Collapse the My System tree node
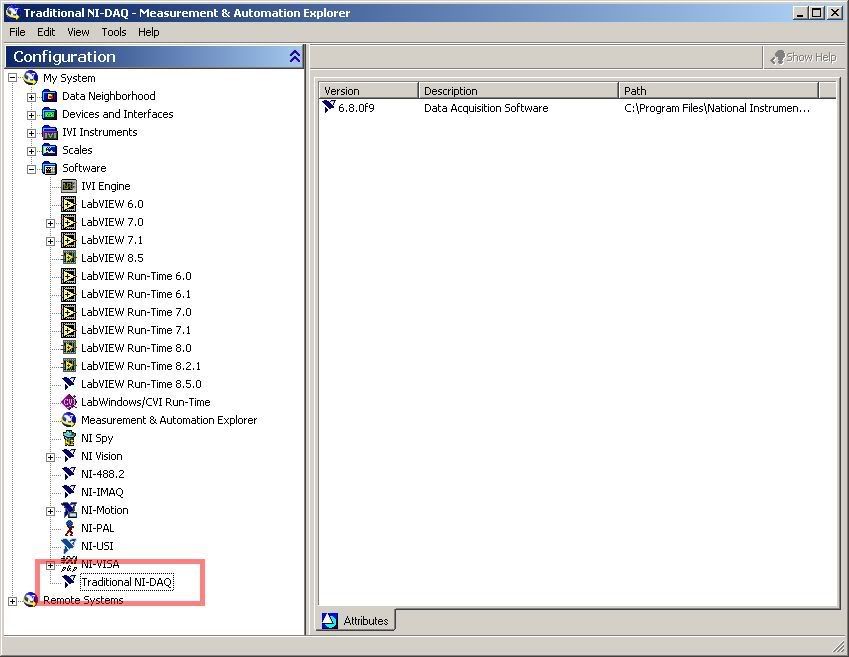This screenshot has height=657, width=849. [12, 79]
